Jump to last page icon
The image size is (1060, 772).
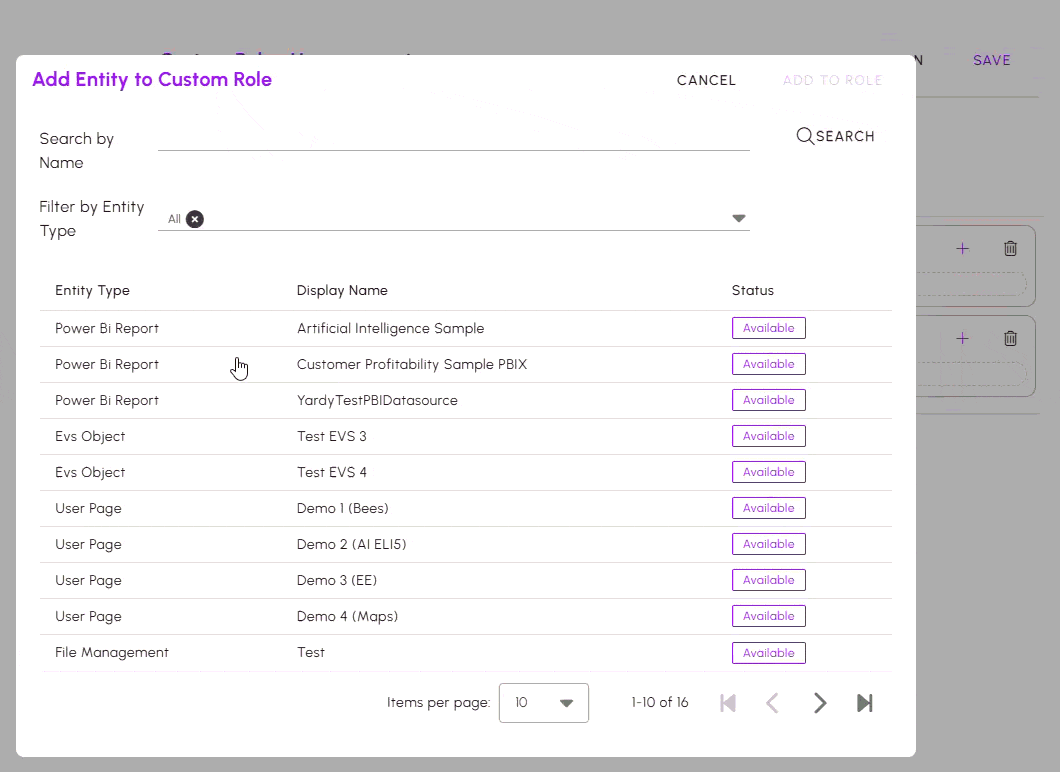tap(865, 703)
